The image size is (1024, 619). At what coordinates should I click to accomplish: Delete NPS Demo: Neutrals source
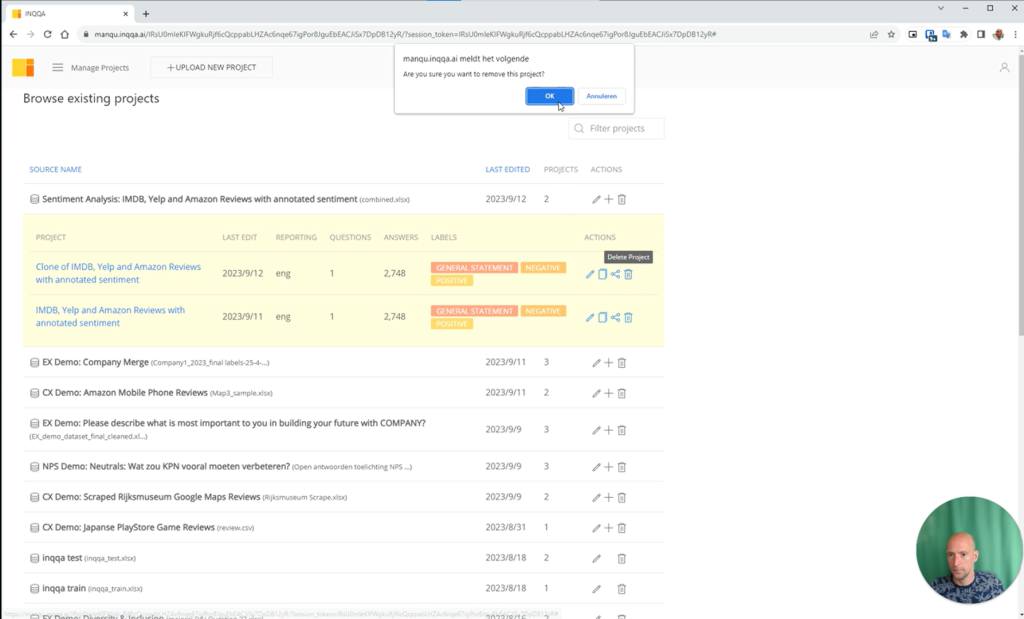tap(622, 467)
